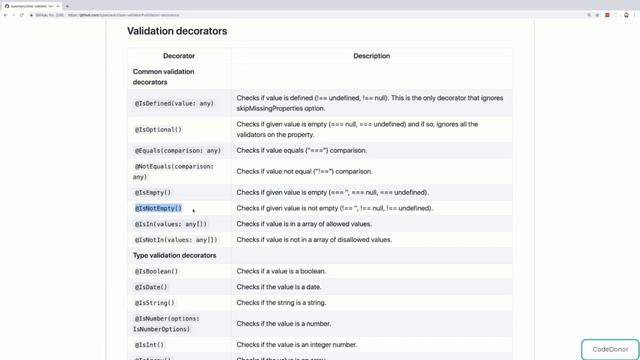640x360 pixels.
Task: Click the "Decorator" column header
Action: coord(179,56)
